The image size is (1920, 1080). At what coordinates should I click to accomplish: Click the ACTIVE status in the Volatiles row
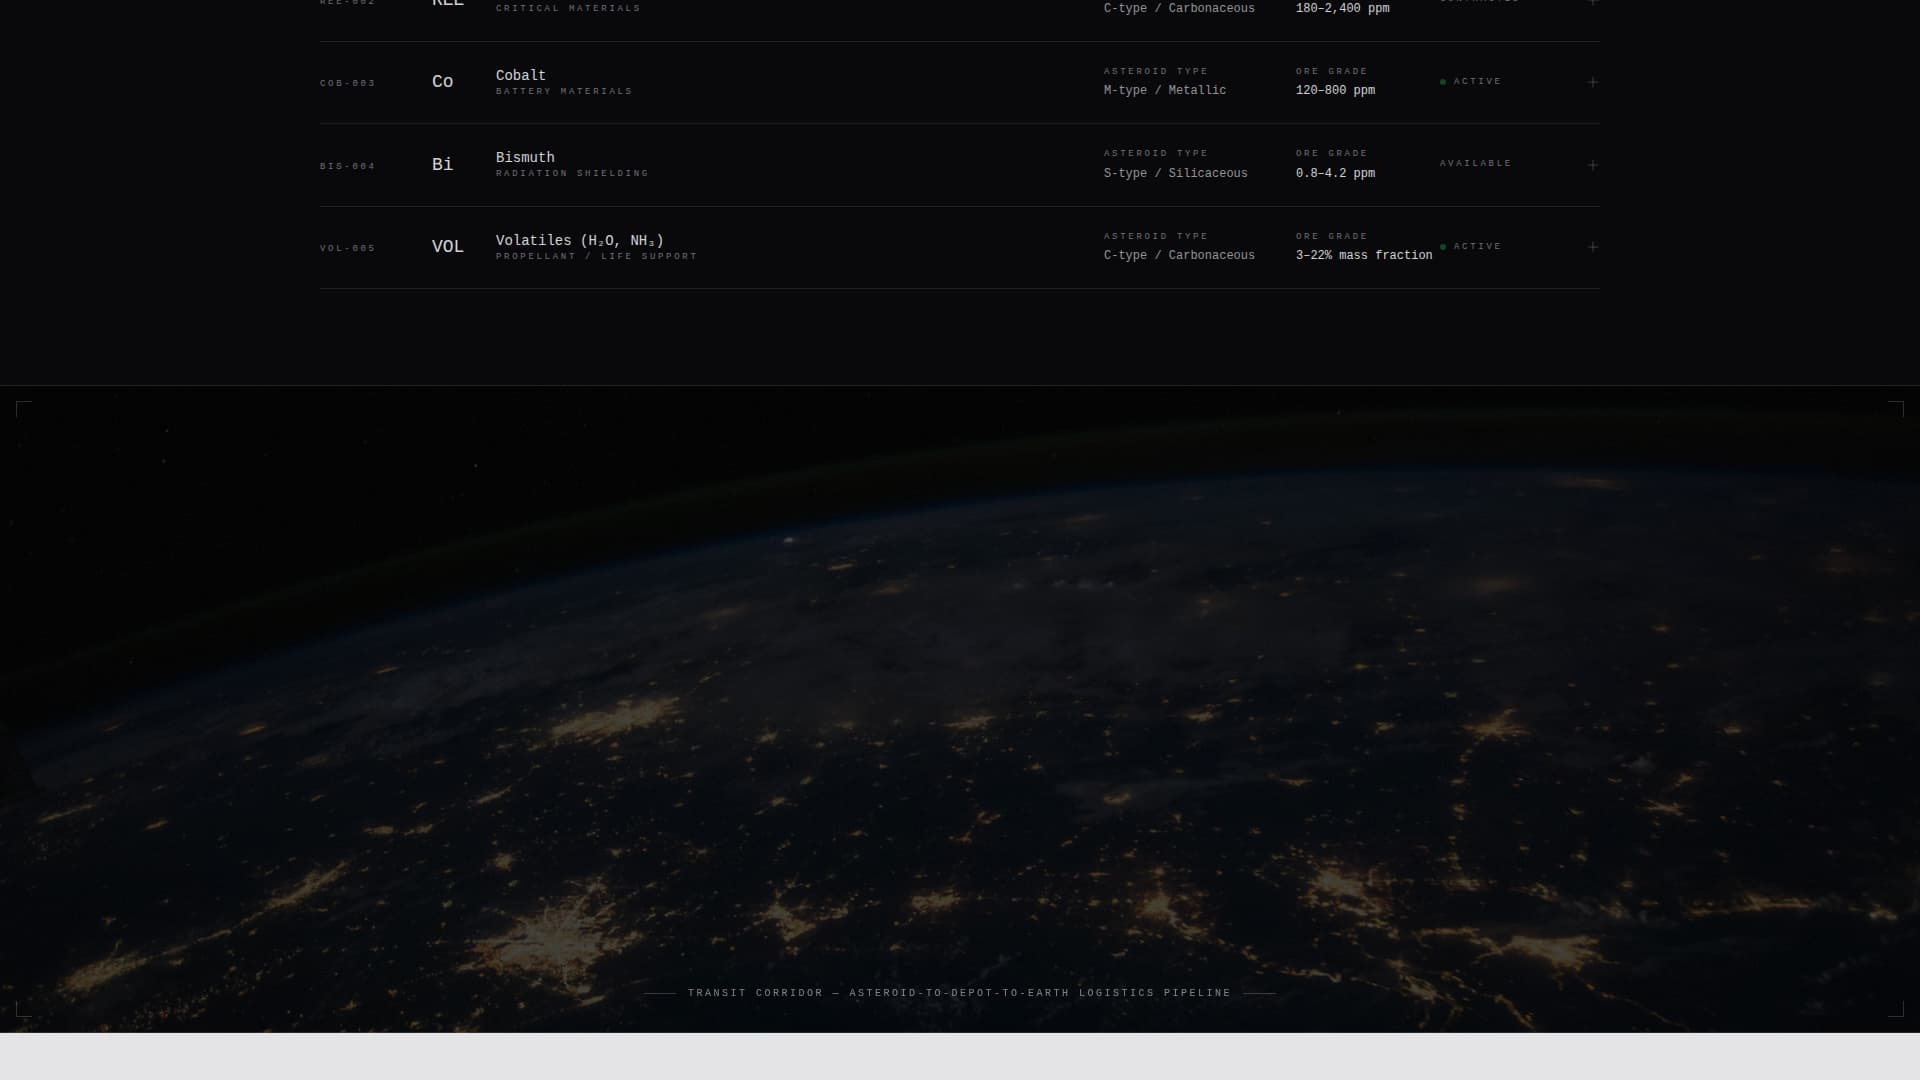tap(1471, 246)
